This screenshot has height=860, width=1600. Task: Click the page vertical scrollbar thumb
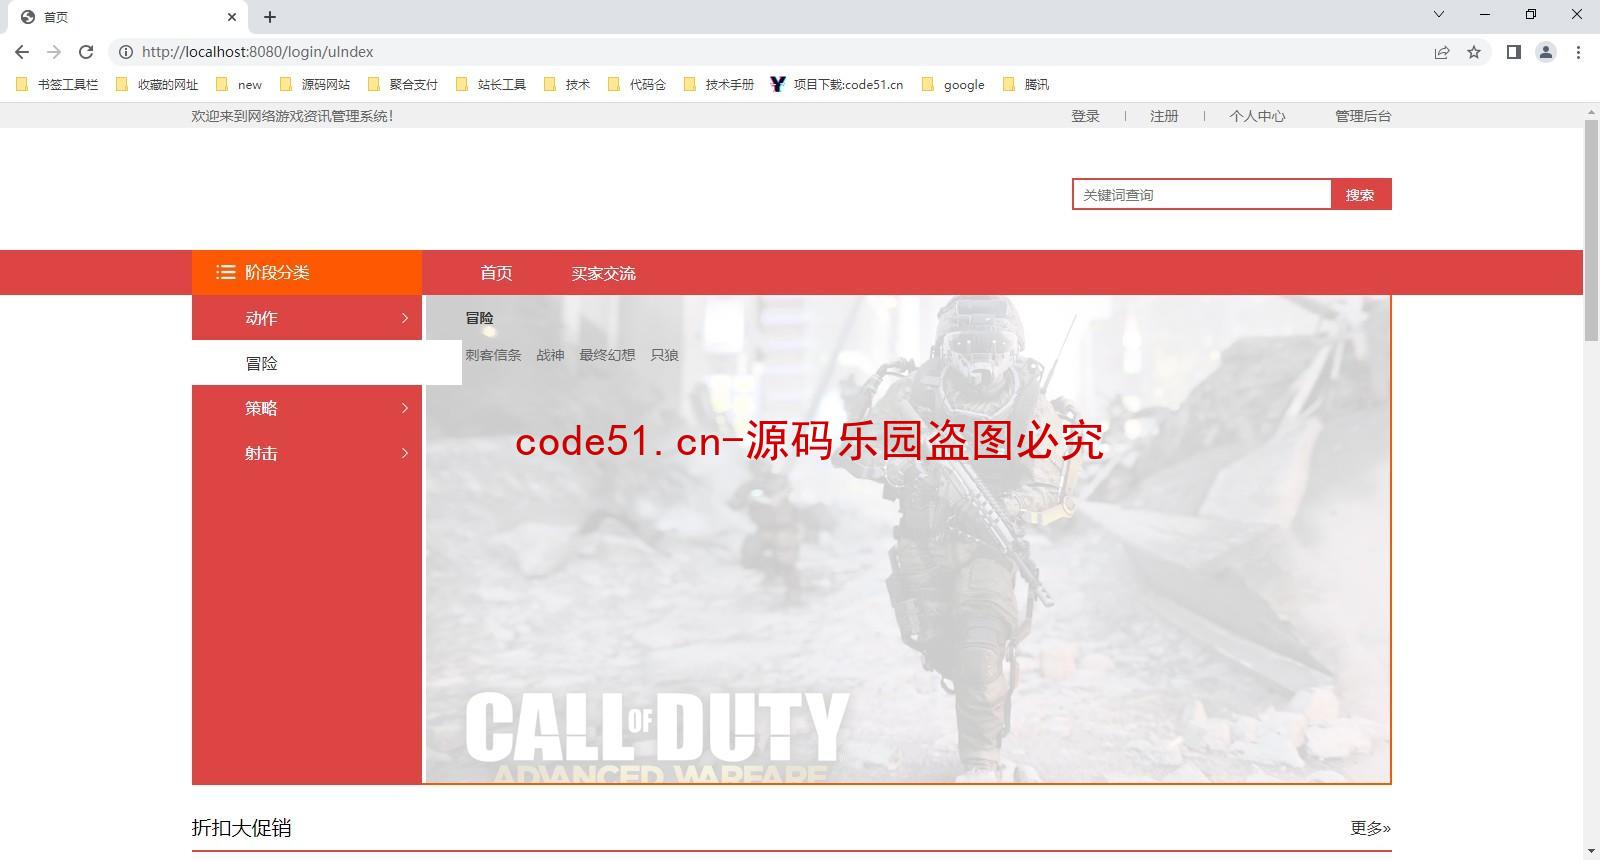[1591, 230]
